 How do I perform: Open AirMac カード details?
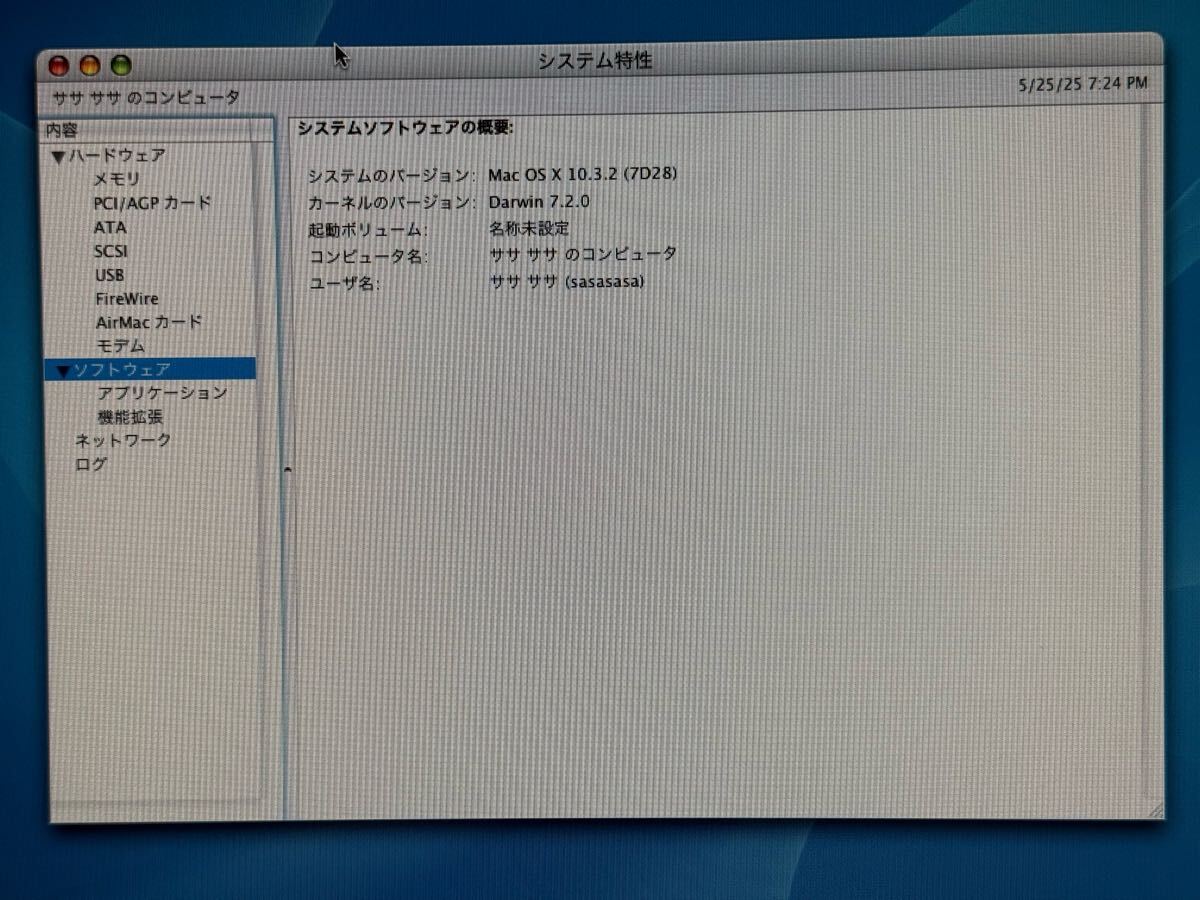(x=149, y=322)
